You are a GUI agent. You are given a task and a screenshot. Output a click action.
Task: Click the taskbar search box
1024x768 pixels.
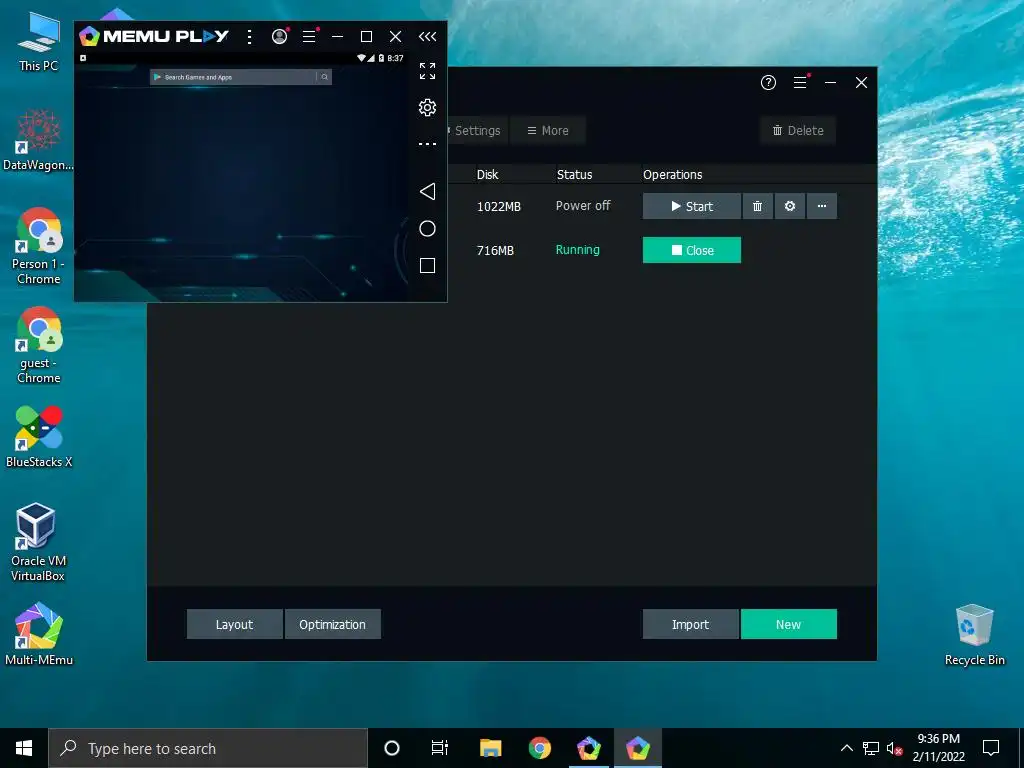pos(208,748)
